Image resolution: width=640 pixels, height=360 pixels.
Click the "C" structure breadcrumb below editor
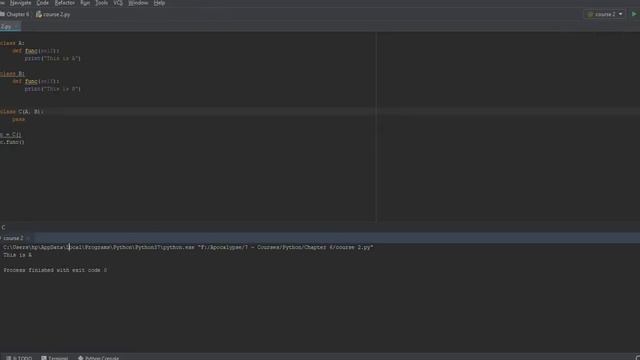click(x=3, y=228)
